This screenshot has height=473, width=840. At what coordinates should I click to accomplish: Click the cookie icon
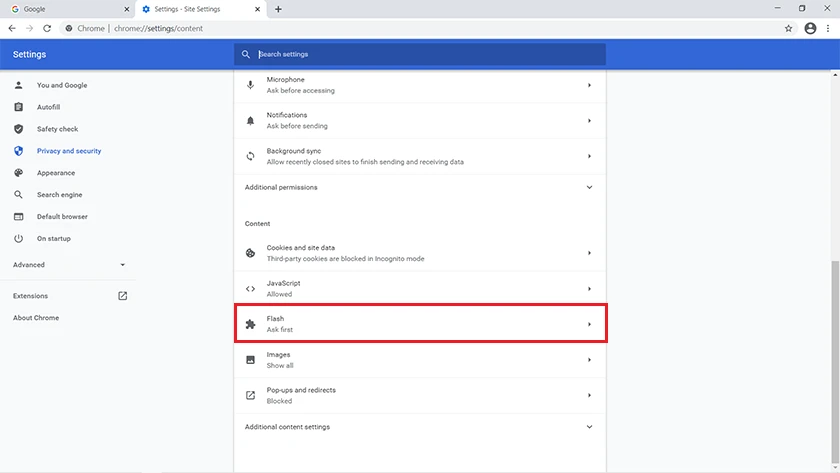click(x=250, y=253)
